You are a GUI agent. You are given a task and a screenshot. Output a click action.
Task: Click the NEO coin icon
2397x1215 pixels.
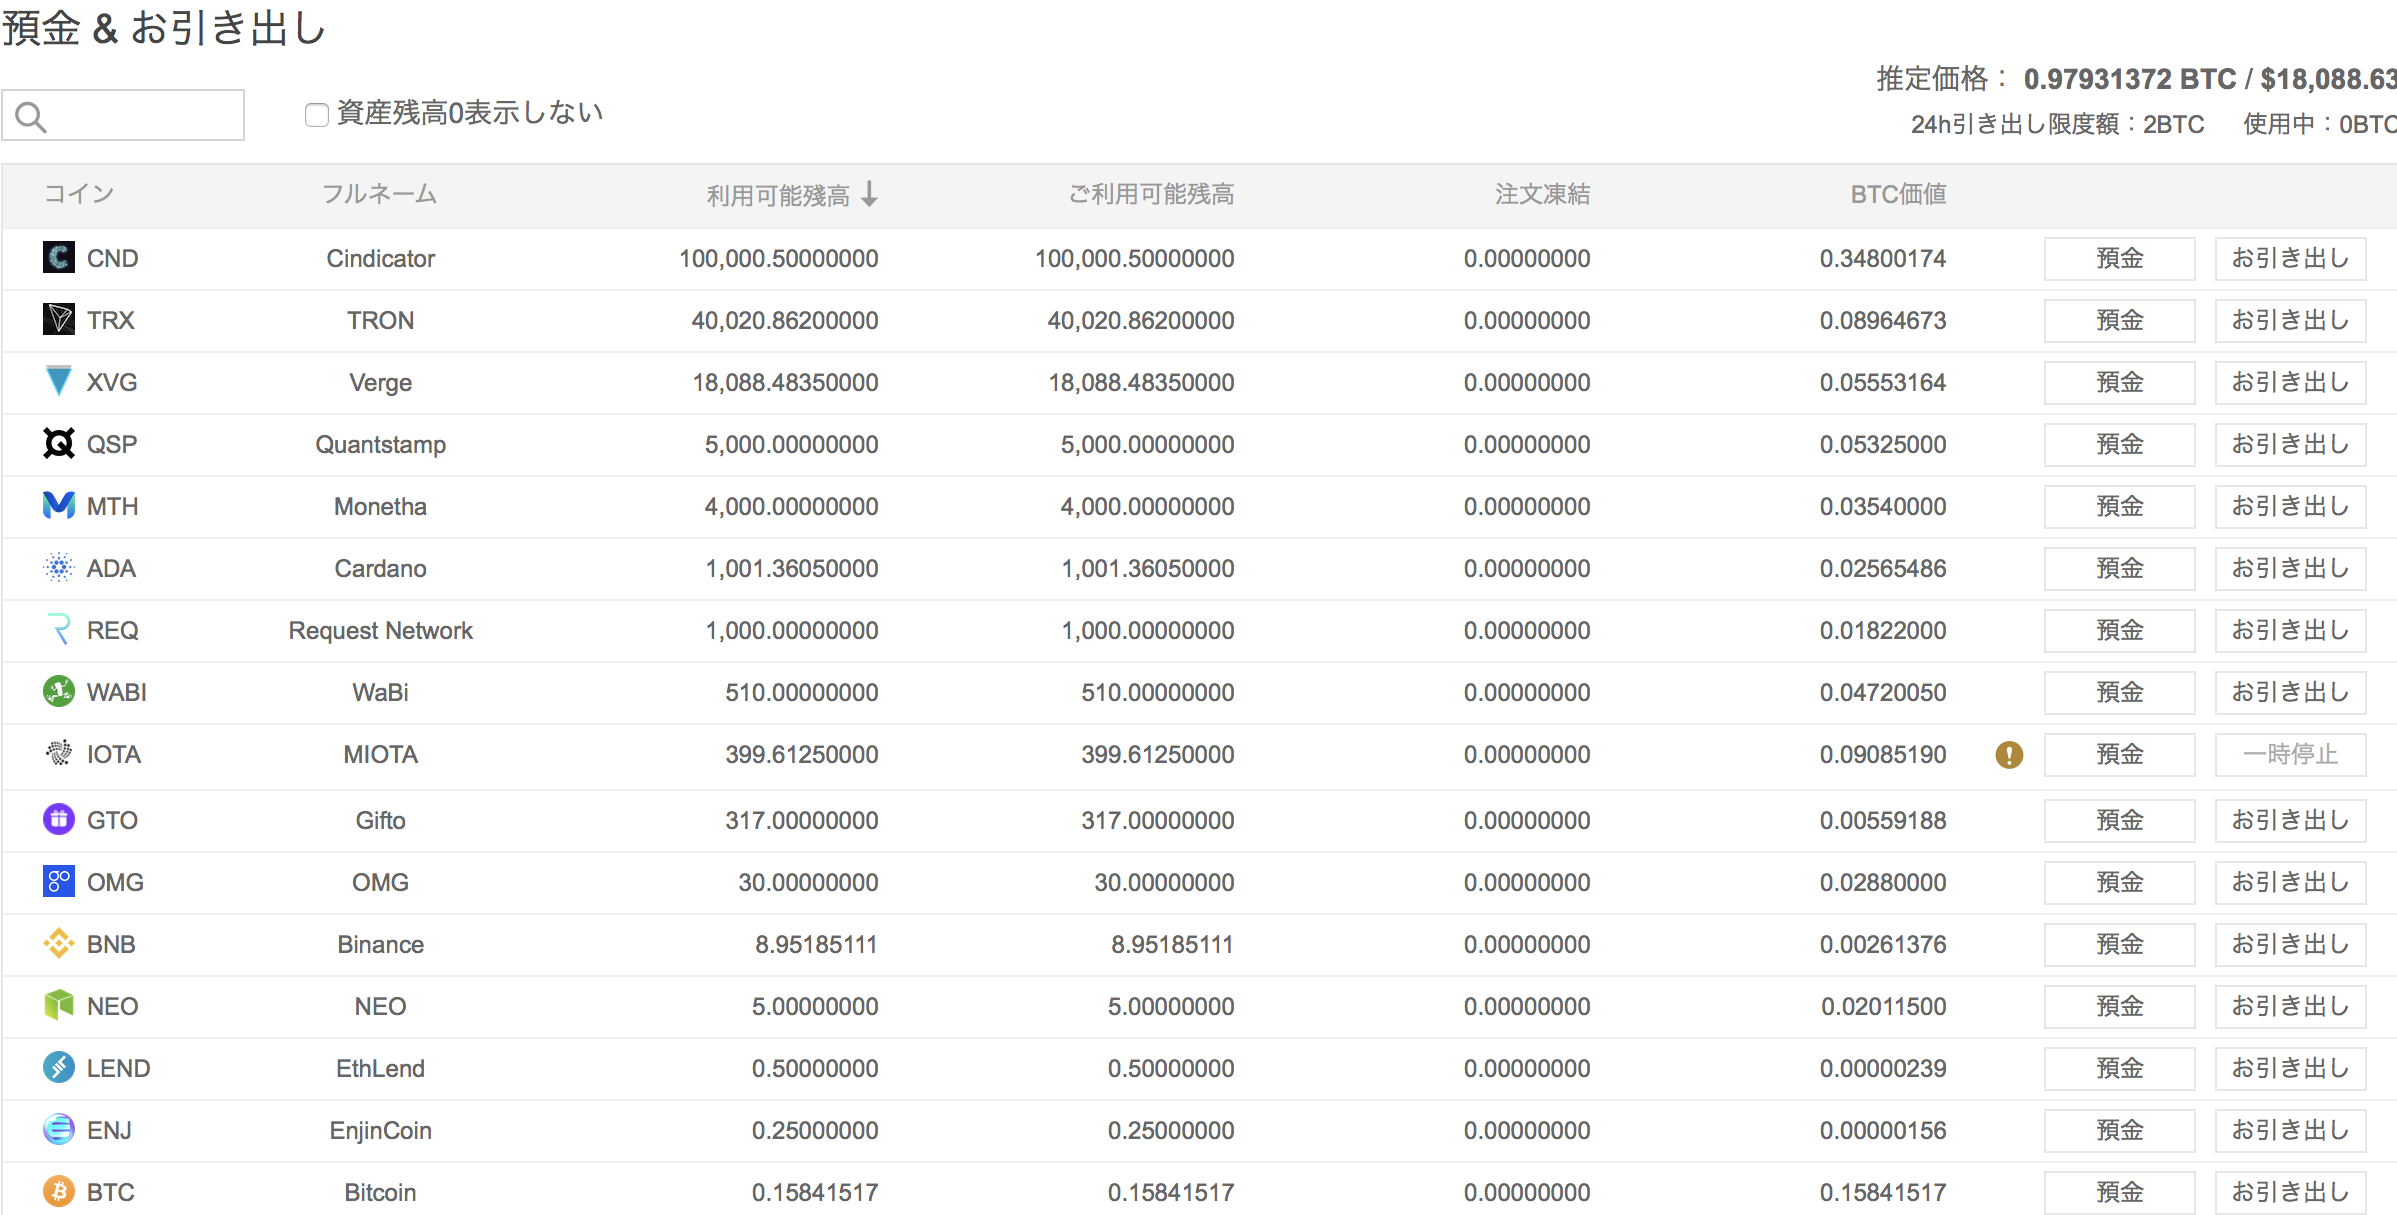point(59,1006)
